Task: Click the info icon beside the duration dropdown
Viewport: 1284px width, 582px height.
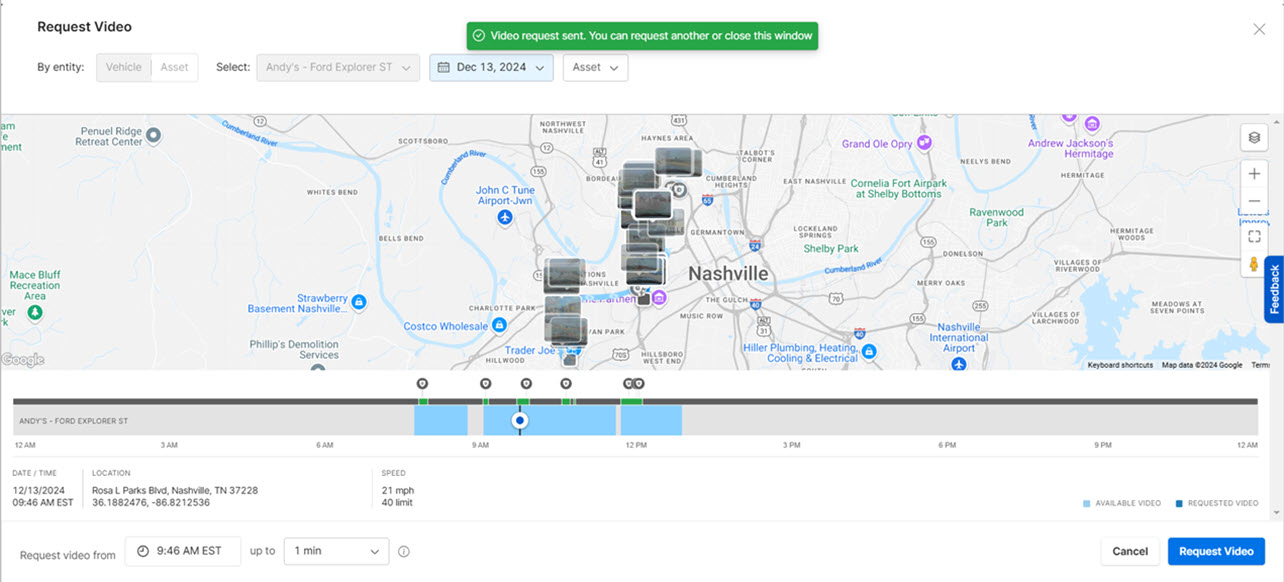Action: click(404, 551)
